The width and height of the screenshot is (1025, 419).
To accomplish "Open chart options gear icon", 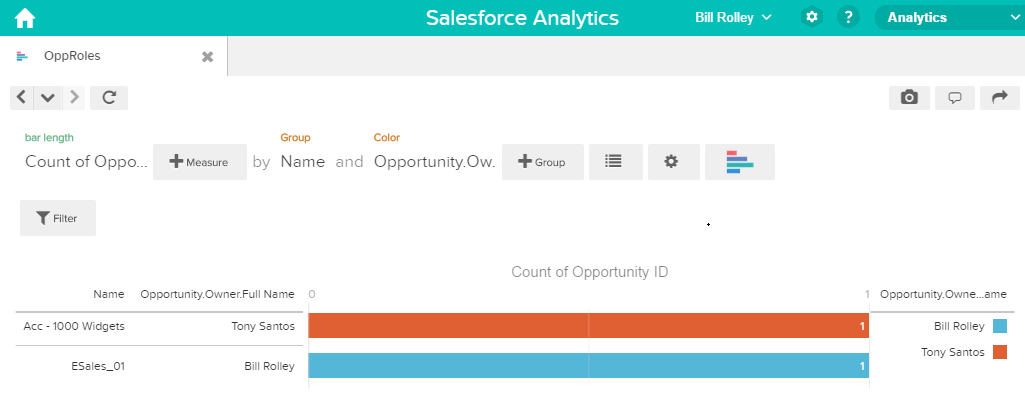I will click(673, 162).
